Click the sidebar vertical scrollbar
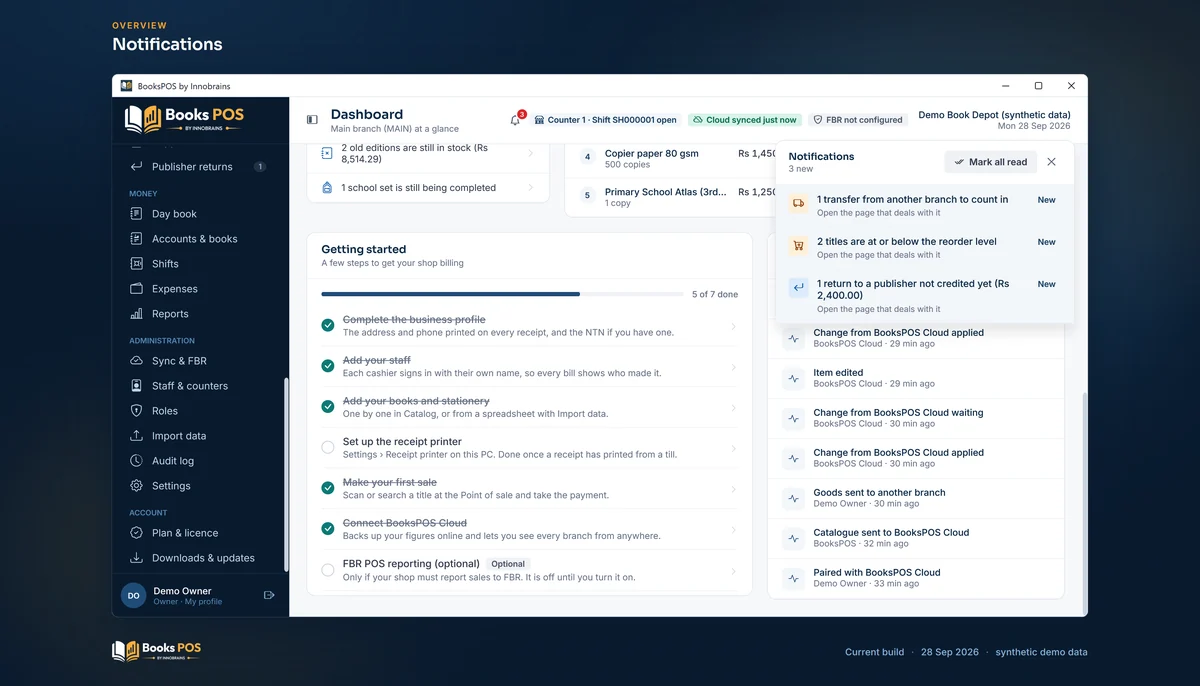This screenshot has width=1200, height=686. [286, 475]
